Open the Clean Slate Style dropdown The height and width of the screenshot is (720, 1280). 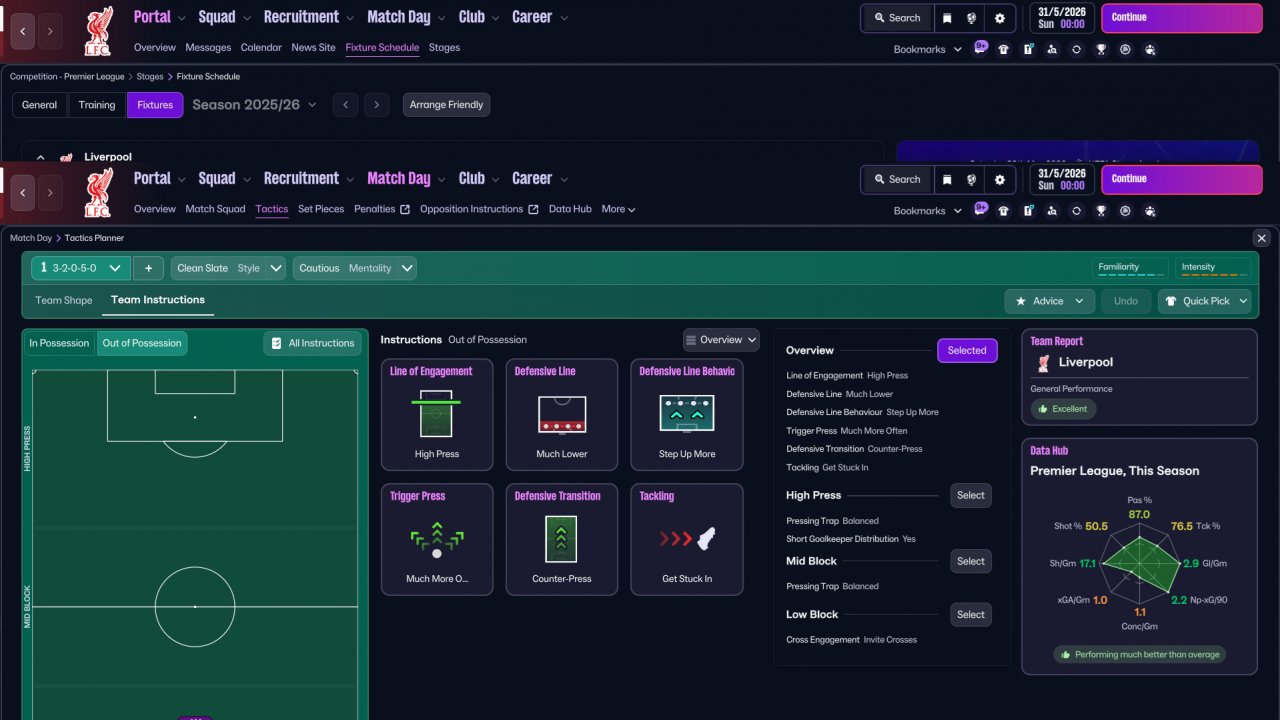coord(228,268)
